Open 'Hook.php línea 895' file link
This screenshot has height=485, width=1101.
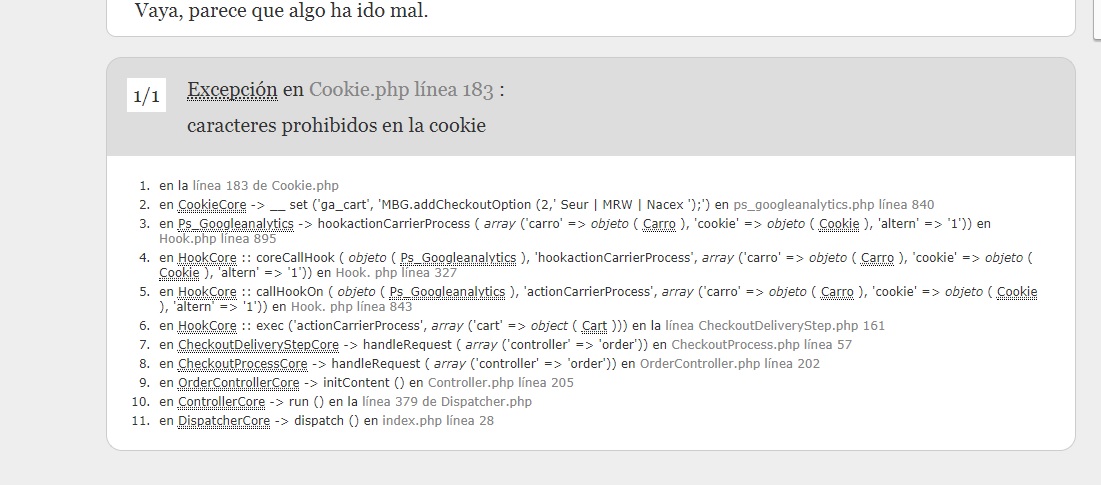[x=218, y=239]
